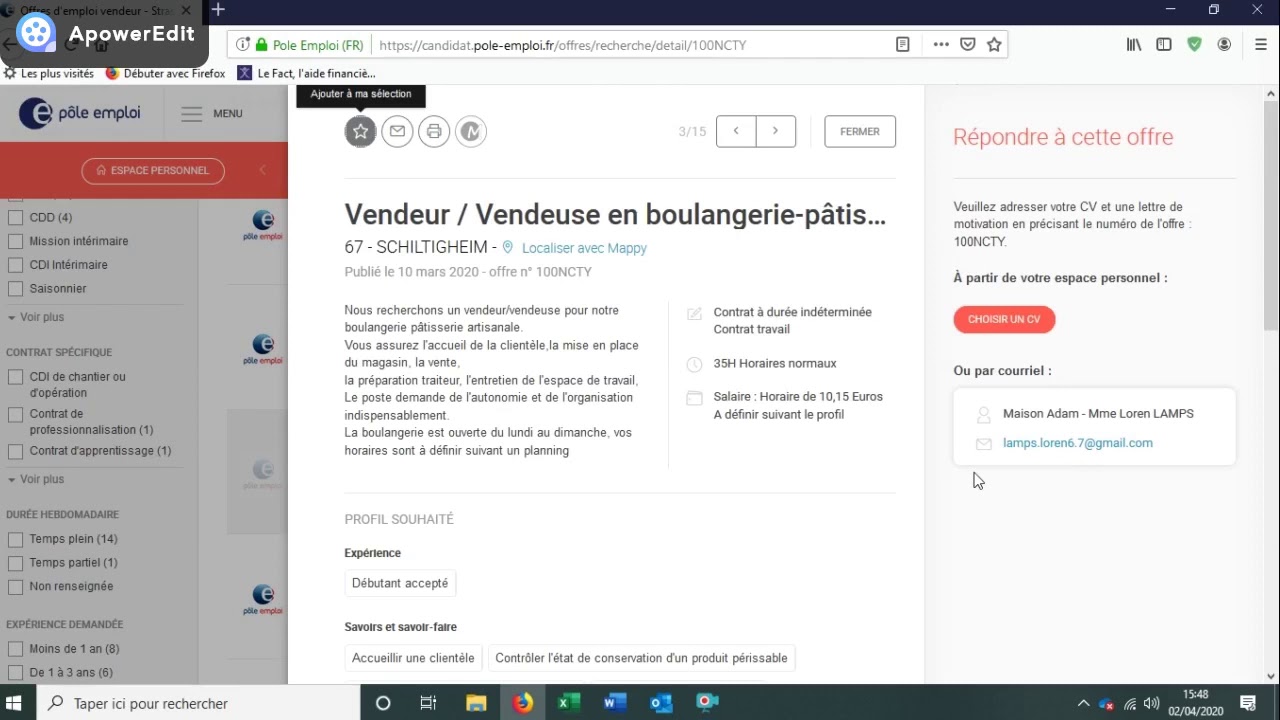Open Localiser avec Mappy link
1280x720 pixels.
click(584, 248)
